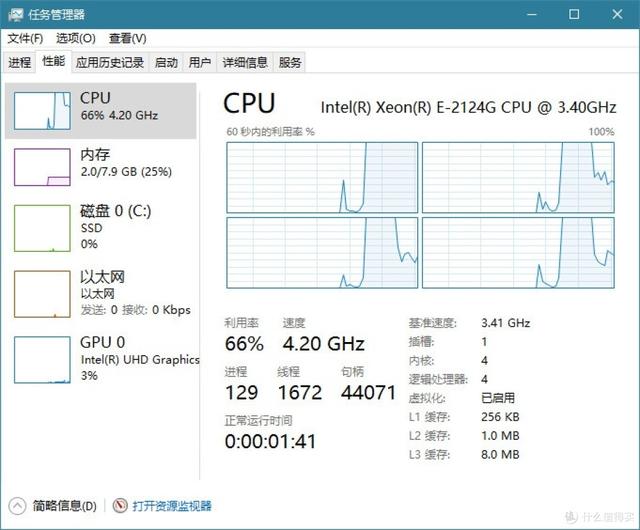Switch to the 启动 tab
Screen dimensions: 640x530
pos(166,62)
